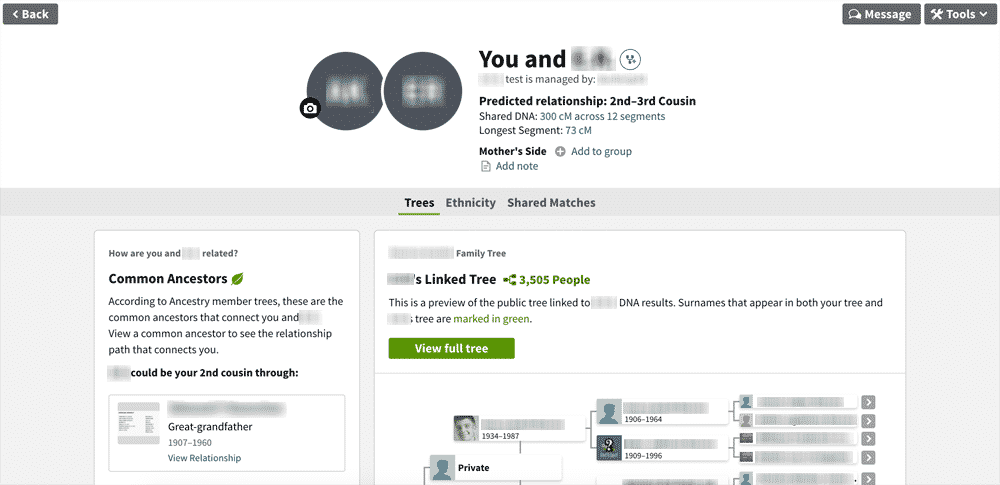Open the 300 cM across 12 segments link

602,117
